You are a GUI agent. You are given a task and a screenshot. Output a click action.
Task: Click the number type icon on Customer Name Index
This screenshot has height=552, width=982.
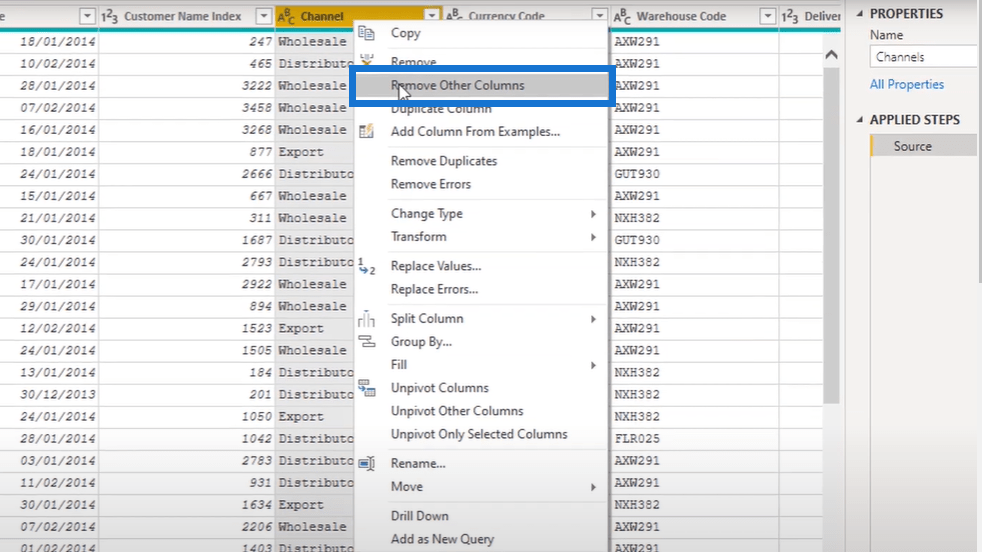click(x=110, y=16)
